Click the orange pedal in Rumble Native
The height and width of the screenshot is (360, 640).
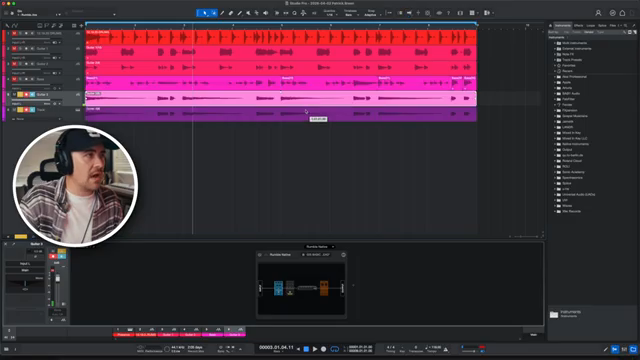[324, 288]
